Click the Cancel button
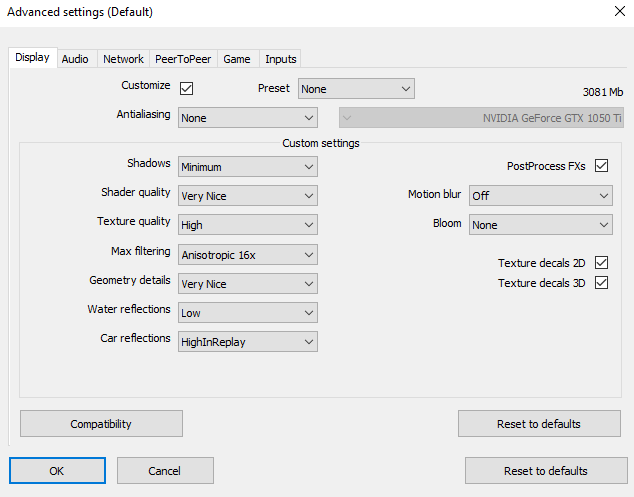Screen dimensions: 634x497 pos(165,471)
